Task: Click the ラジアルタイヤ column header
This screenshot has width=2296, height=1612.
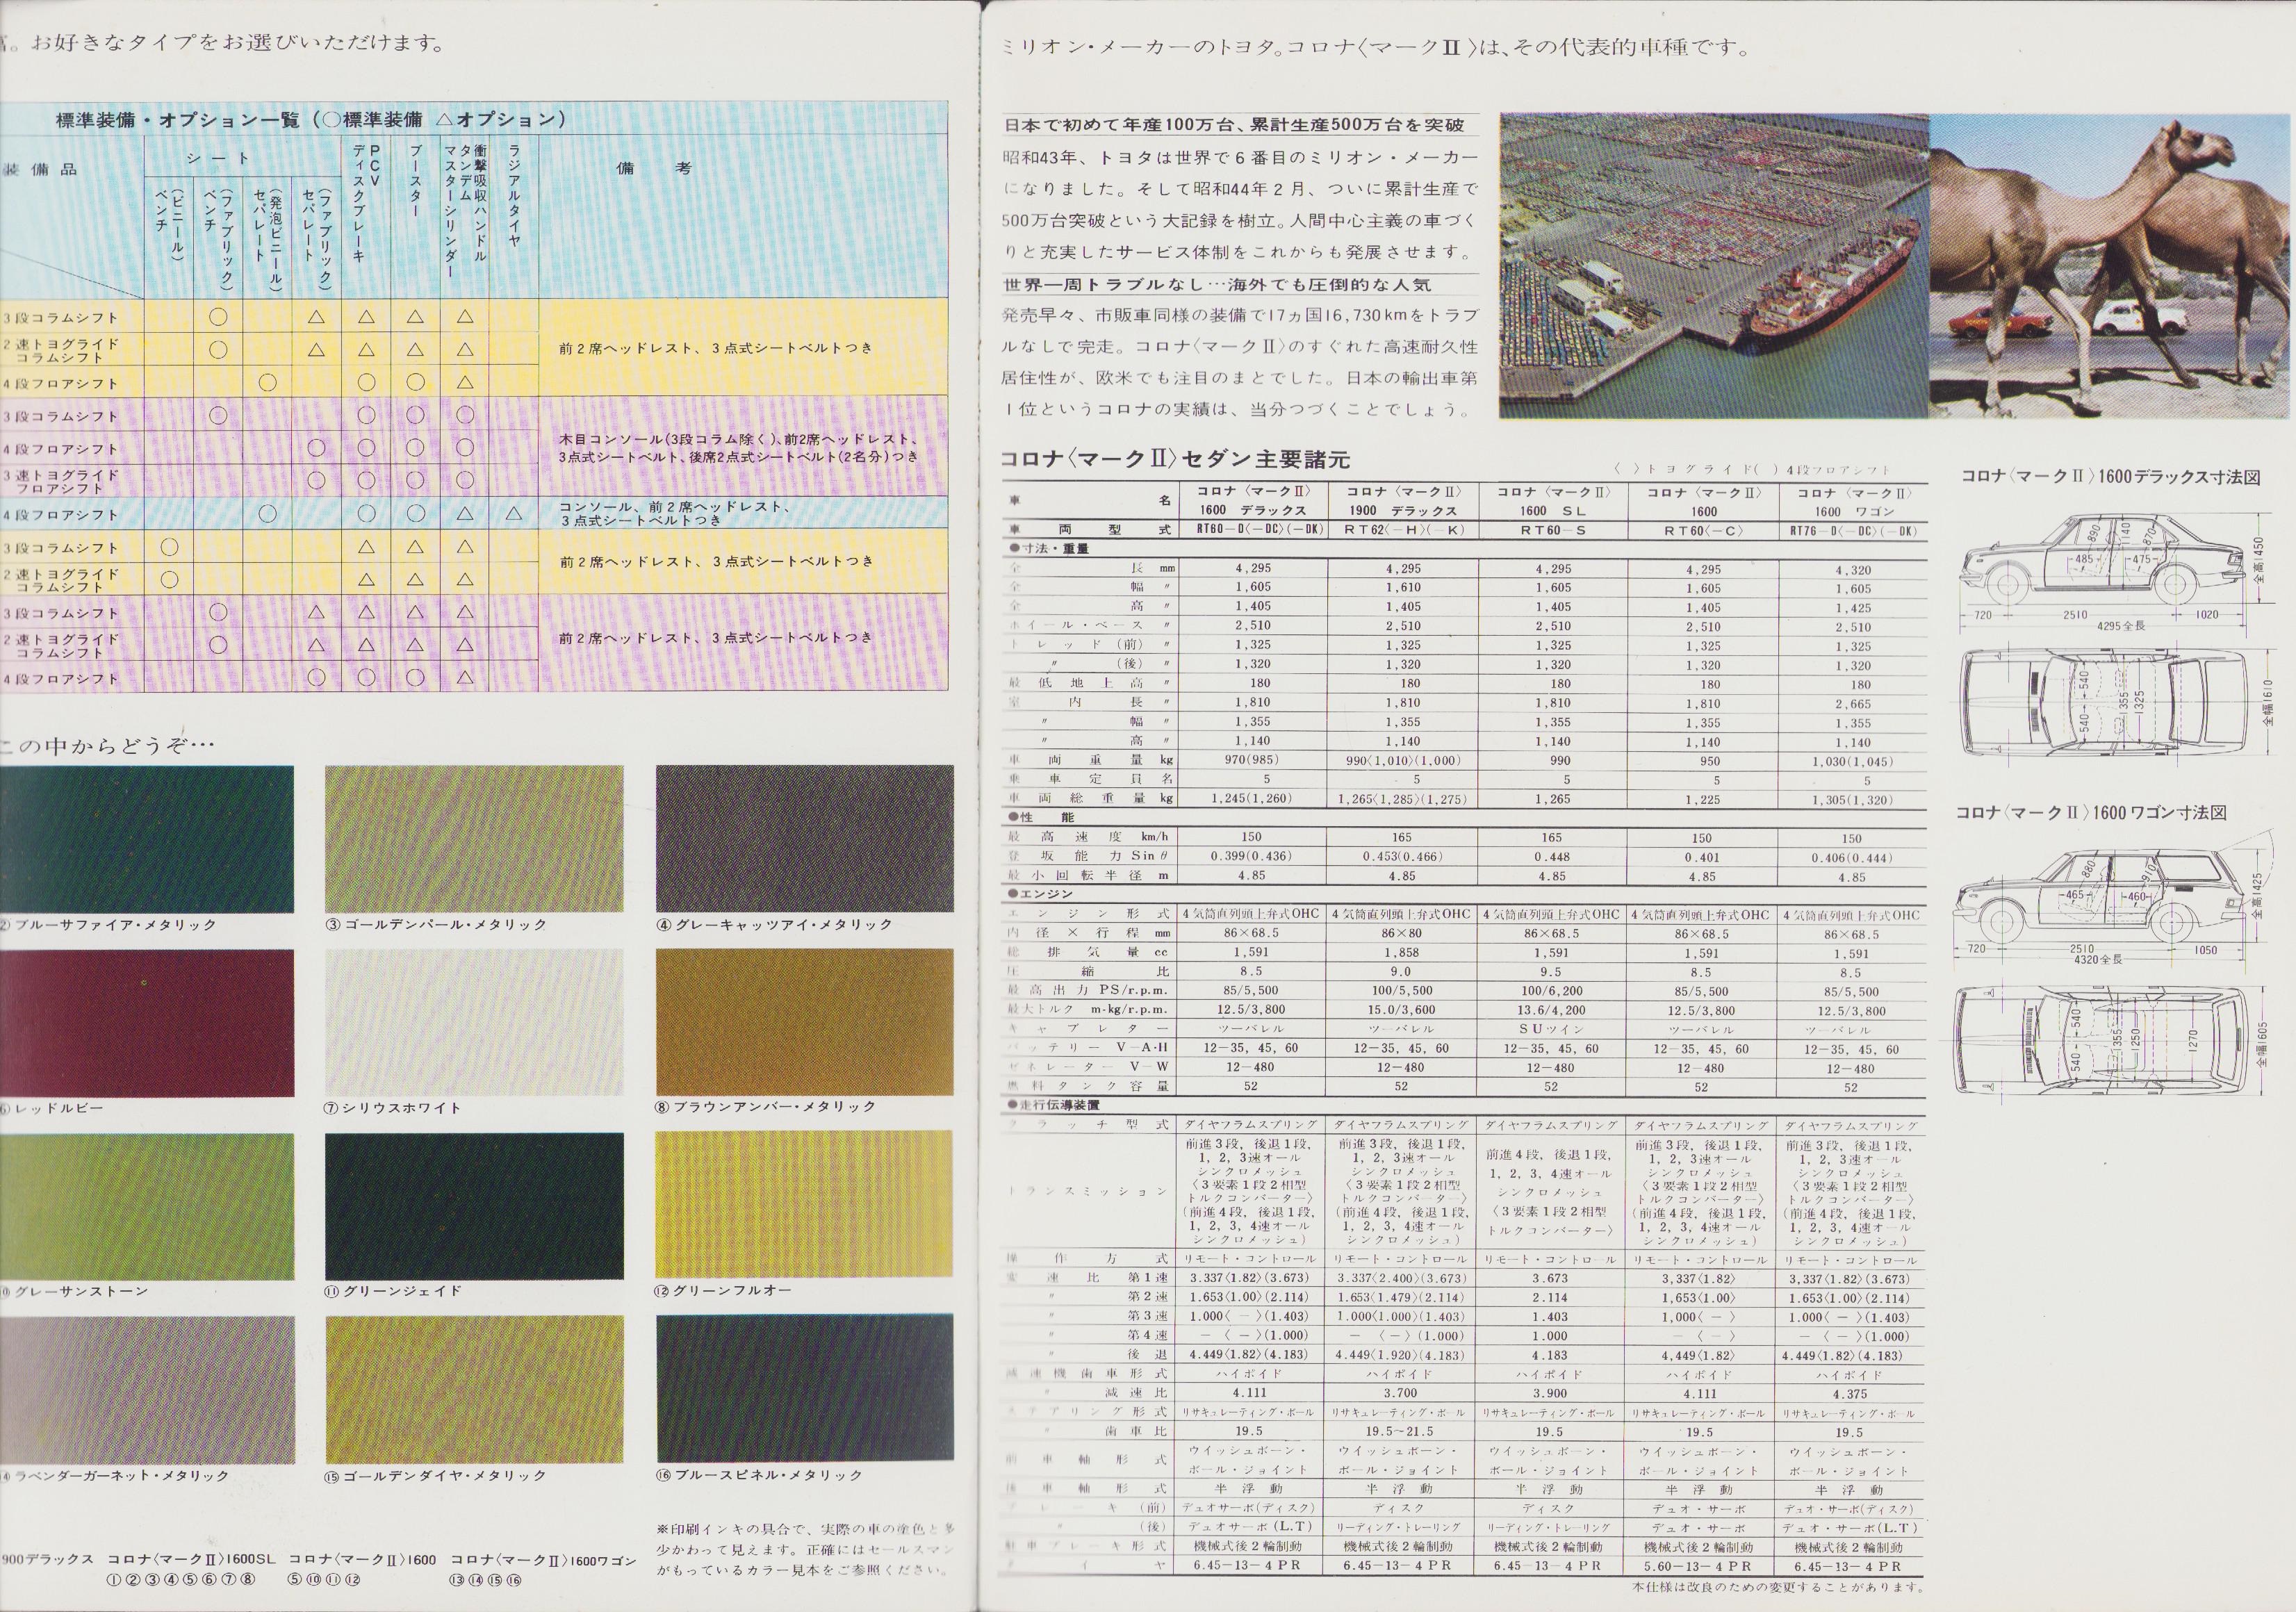Action: pyautogui.click(x=514, y=198)
